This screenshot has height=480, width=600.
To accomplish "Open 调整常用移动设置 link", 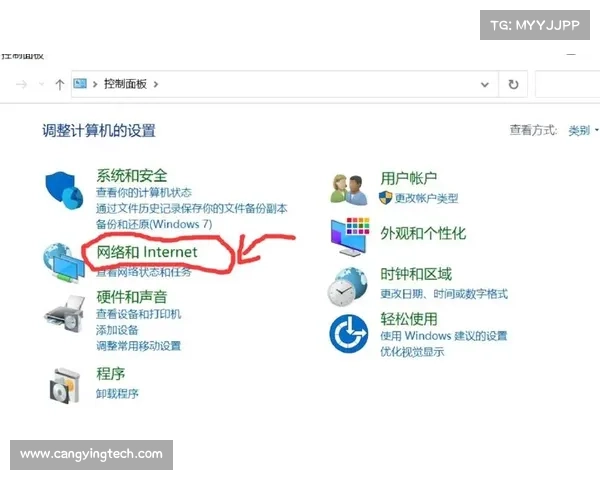I will [138, 346].
